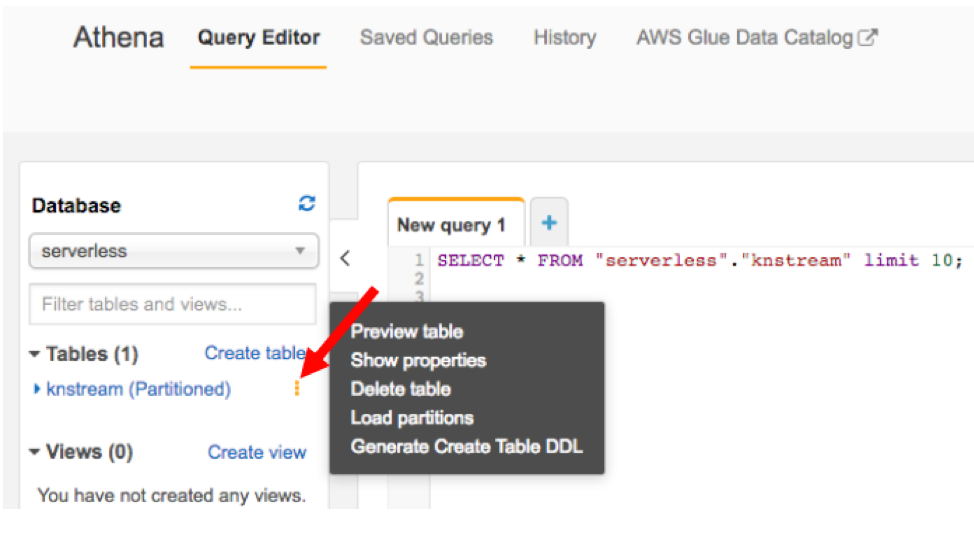Open the History tab
The height and width of the screenshot is (543, 974).
coord(564,38)
